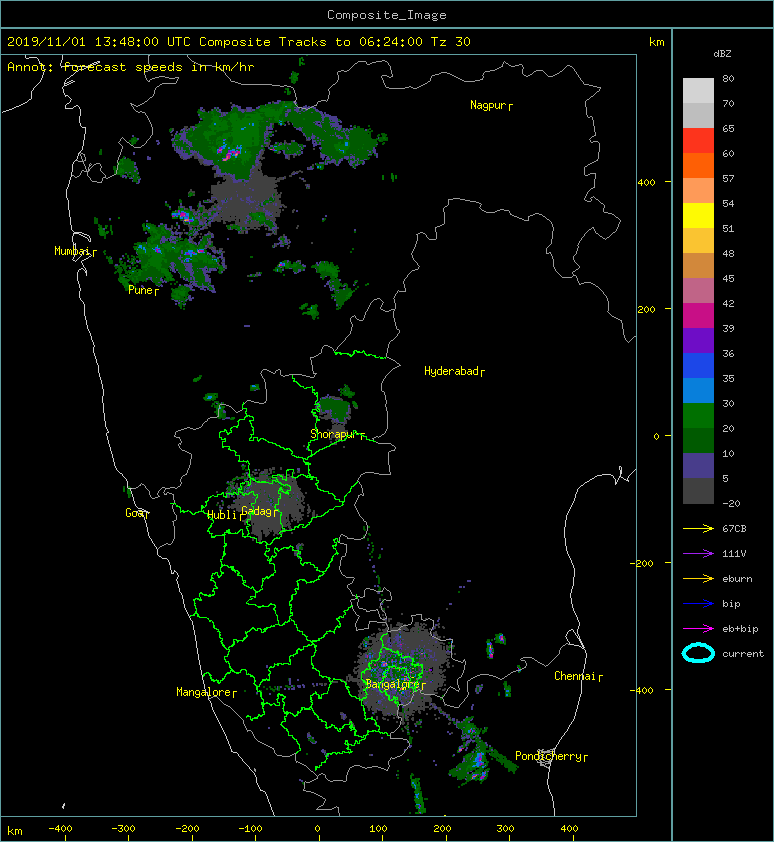Click the Goa label on the coast
The height and width of the screenshot is (842, 774).
[x=134, y=513]
